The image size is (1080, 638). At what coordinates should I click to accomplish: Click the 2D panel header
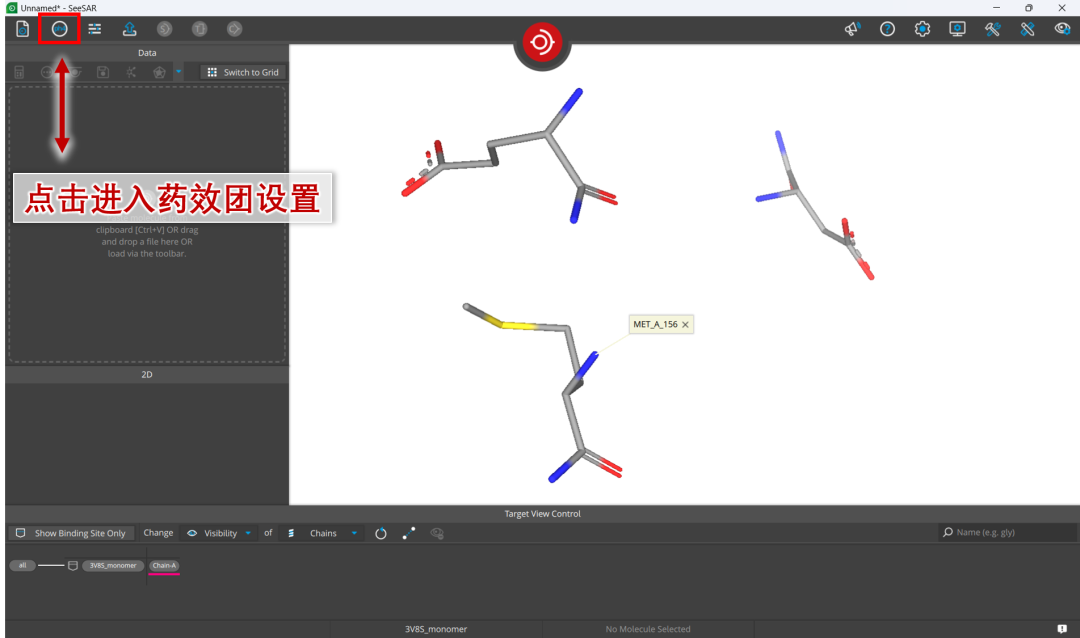pyautogui.click(x=147, y=375)
